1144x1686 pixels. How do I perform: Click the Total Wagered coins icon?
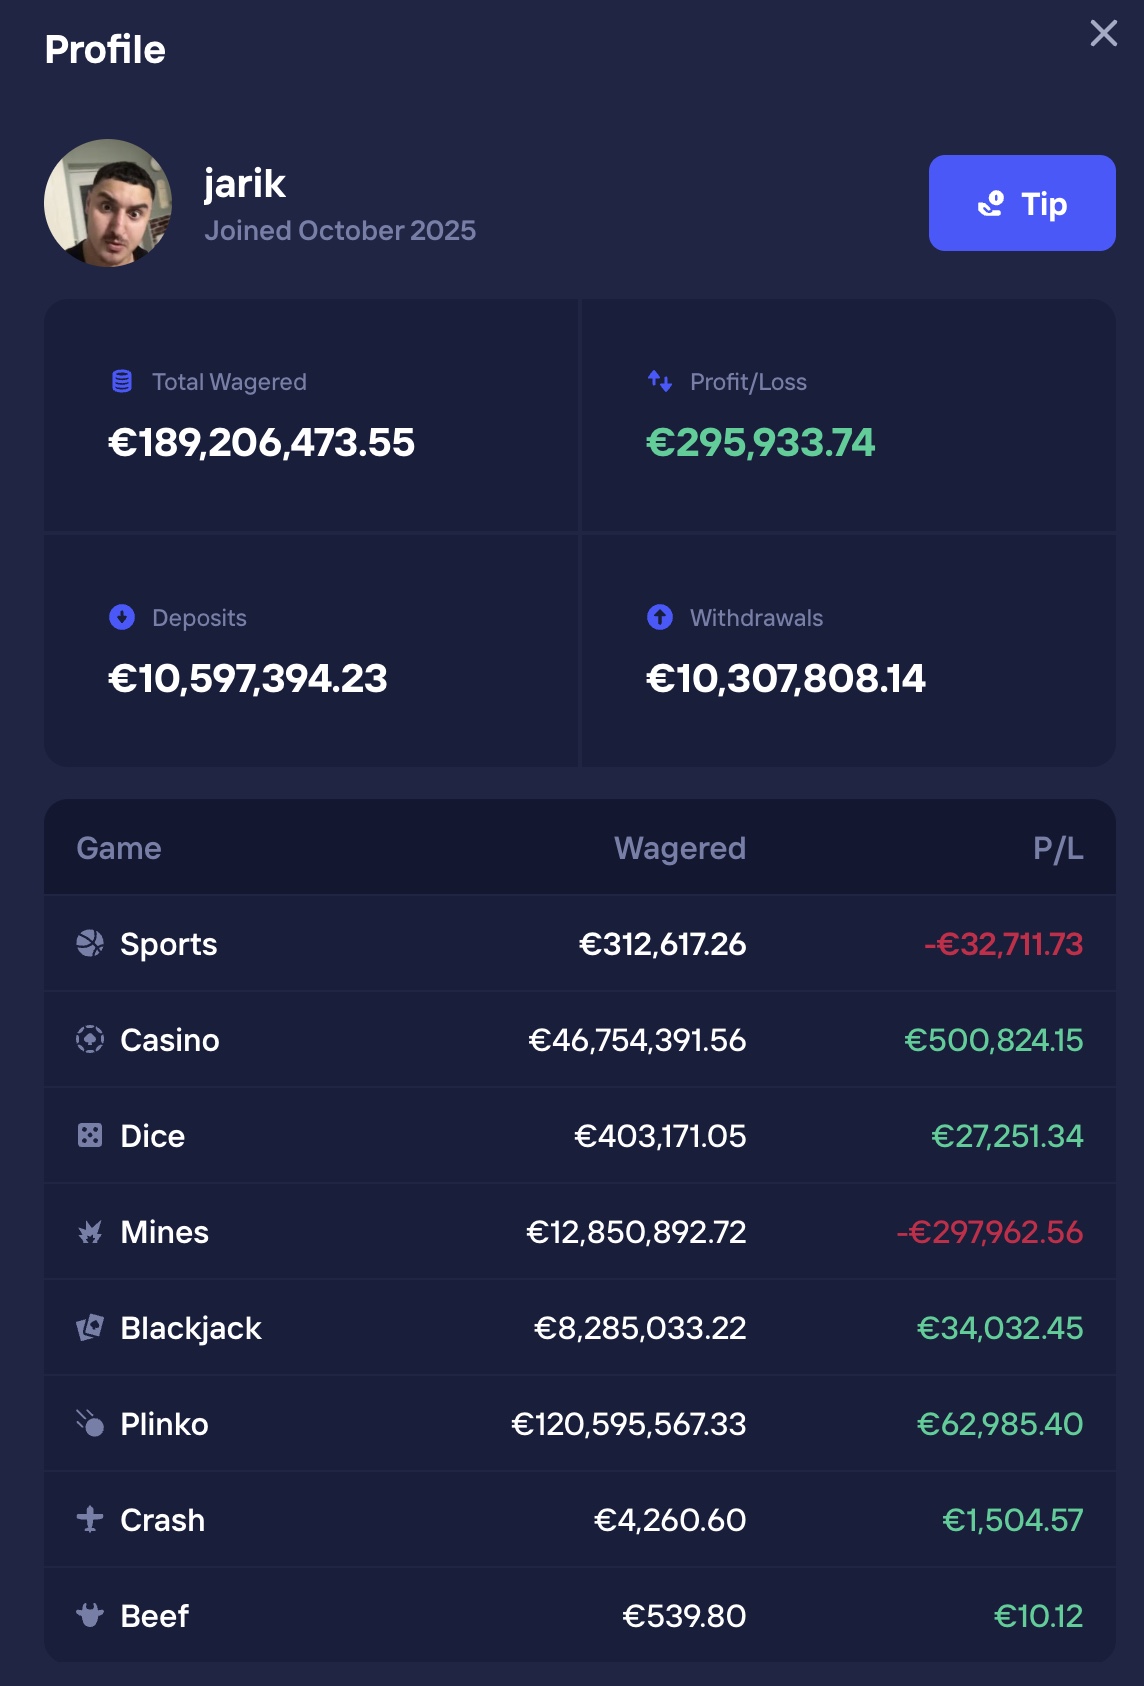[x=122, y=381]
